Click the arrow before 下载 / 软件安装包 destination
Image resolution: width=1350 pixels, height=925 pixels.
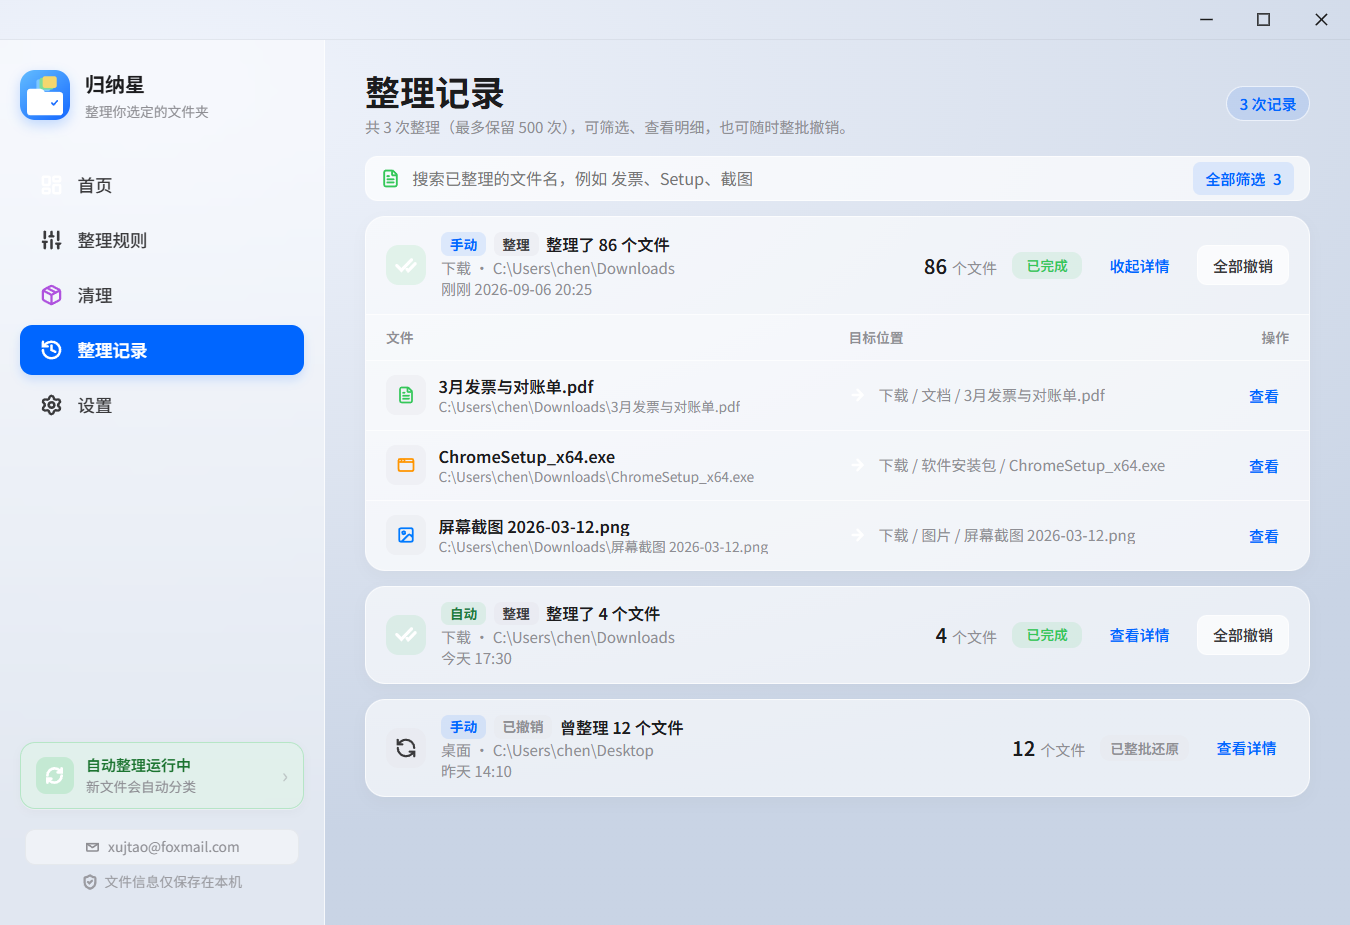click(x=858, y=466)
